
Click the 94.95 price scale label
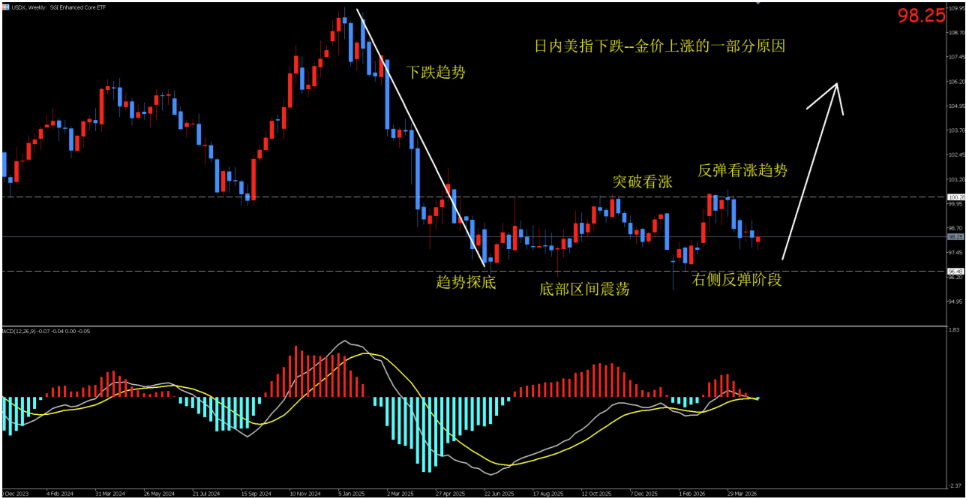pyautogui.click(x=956, y=301)
